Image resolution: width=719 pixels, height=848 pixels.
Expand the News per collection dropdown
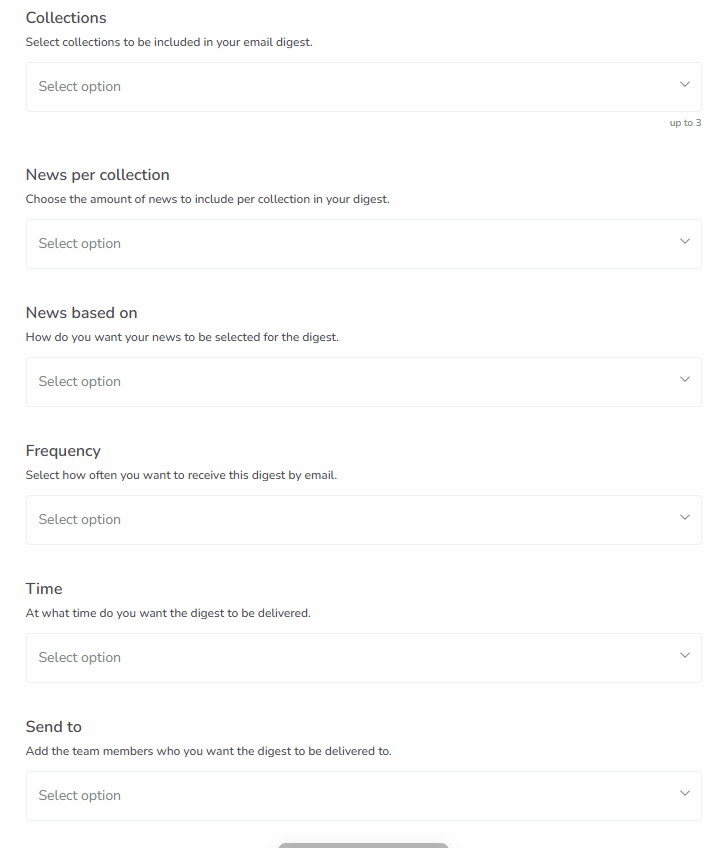[x=363, y=243]
